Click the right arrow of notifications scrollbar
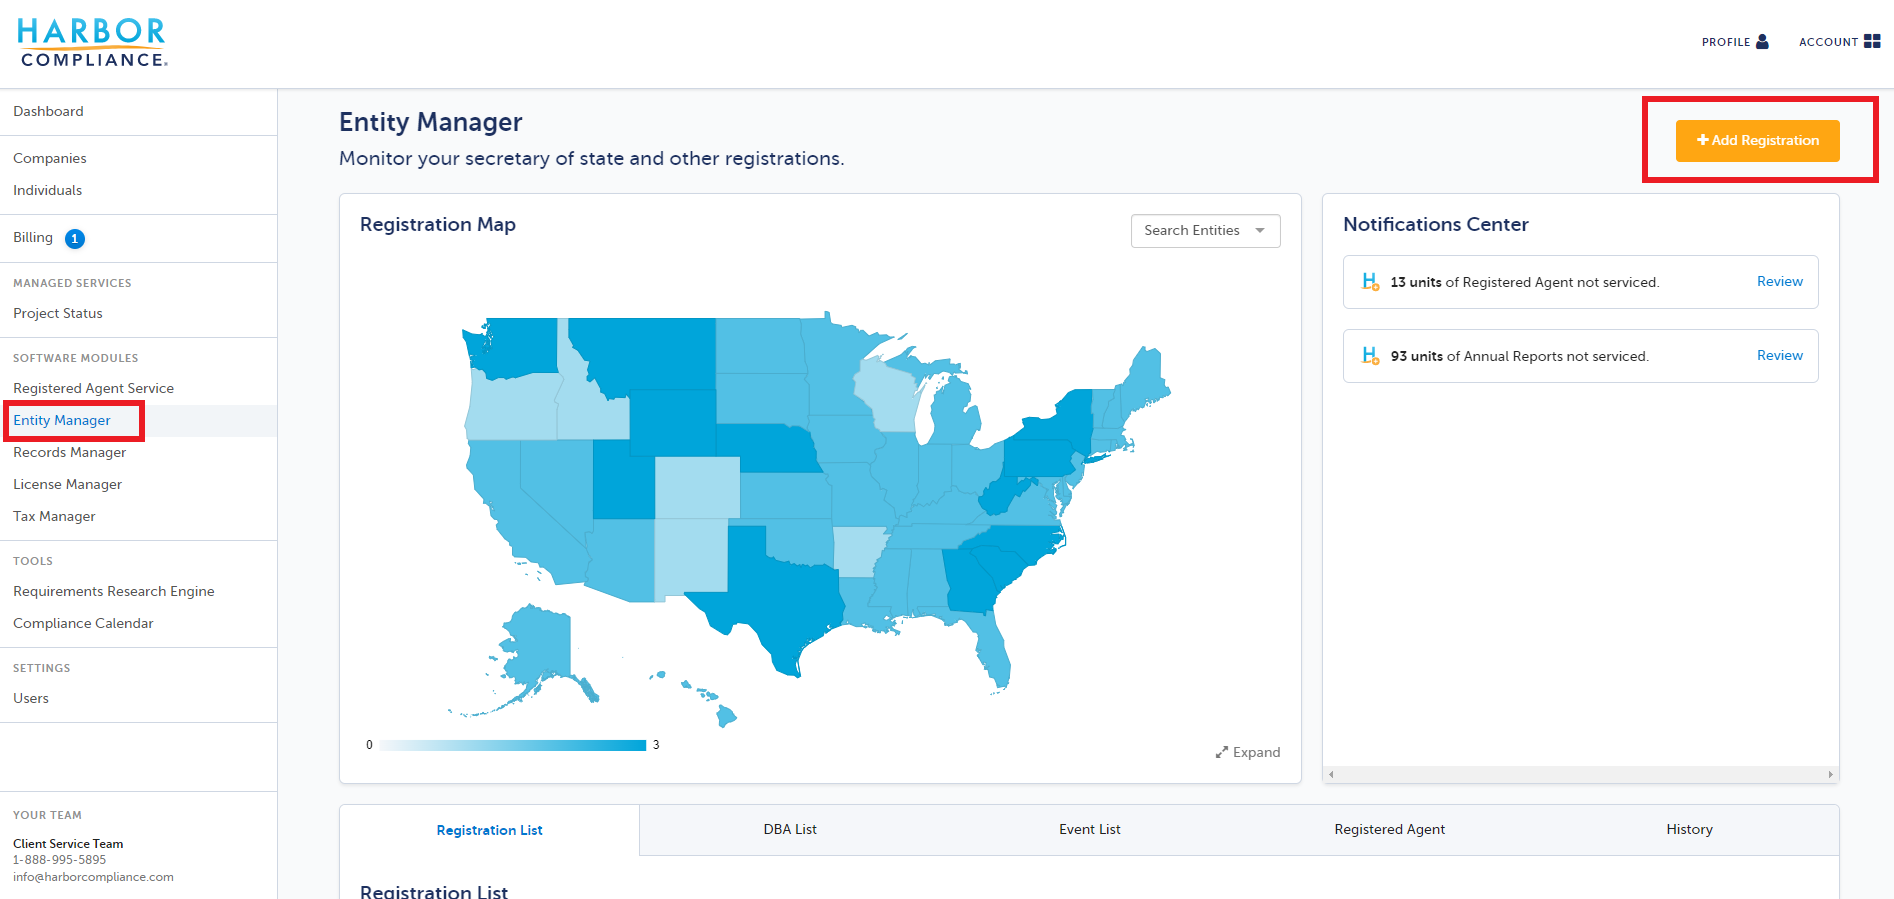Screen dimensions: 1894x899 pyautogui.click(x=1830, y=774)
